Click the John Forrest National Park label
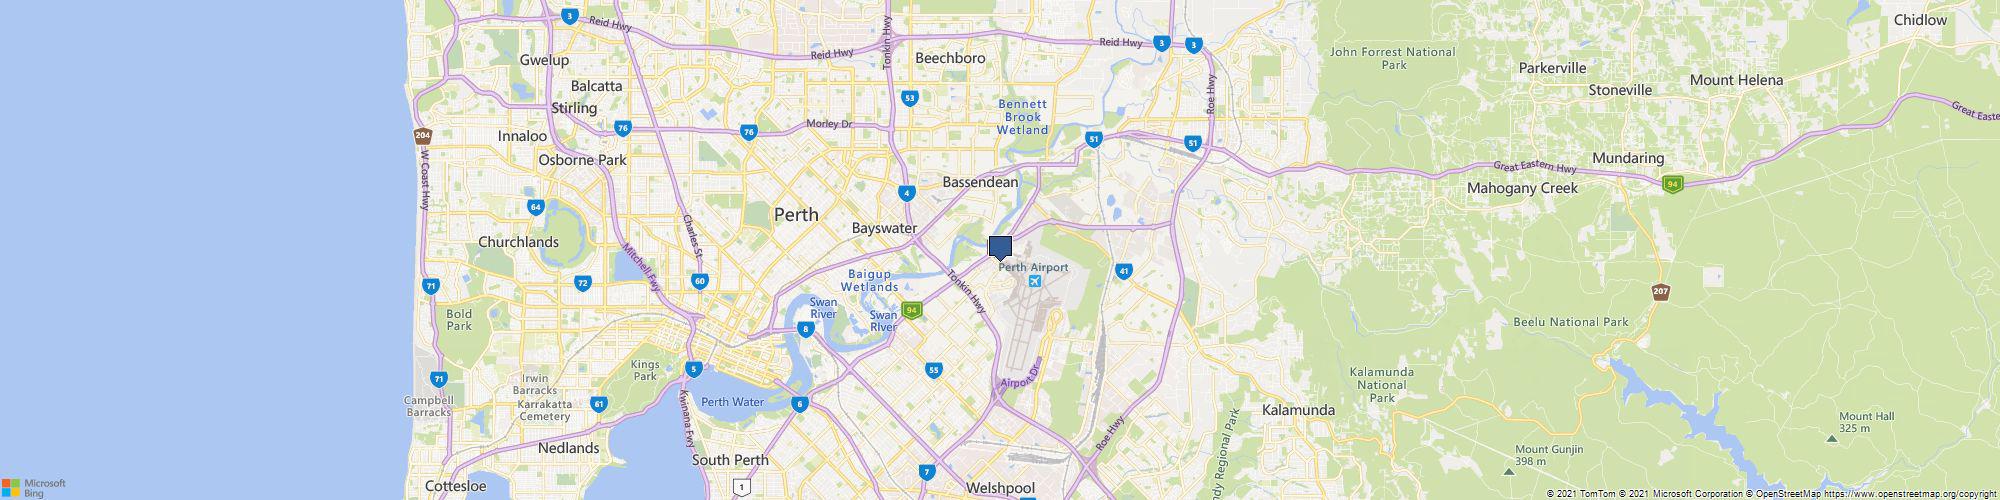2000x500 pixels. point(1393,58)
